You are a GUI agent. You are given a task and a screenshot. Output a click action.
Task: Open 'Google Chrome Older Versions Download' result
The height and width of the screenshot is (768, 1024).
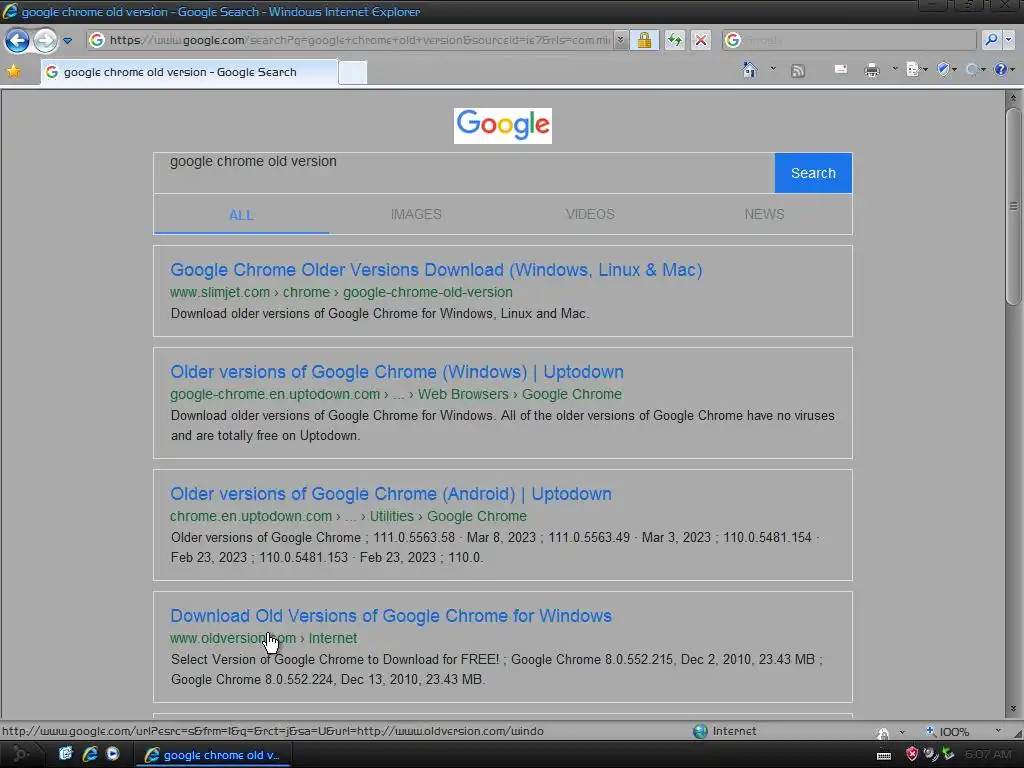436,270
